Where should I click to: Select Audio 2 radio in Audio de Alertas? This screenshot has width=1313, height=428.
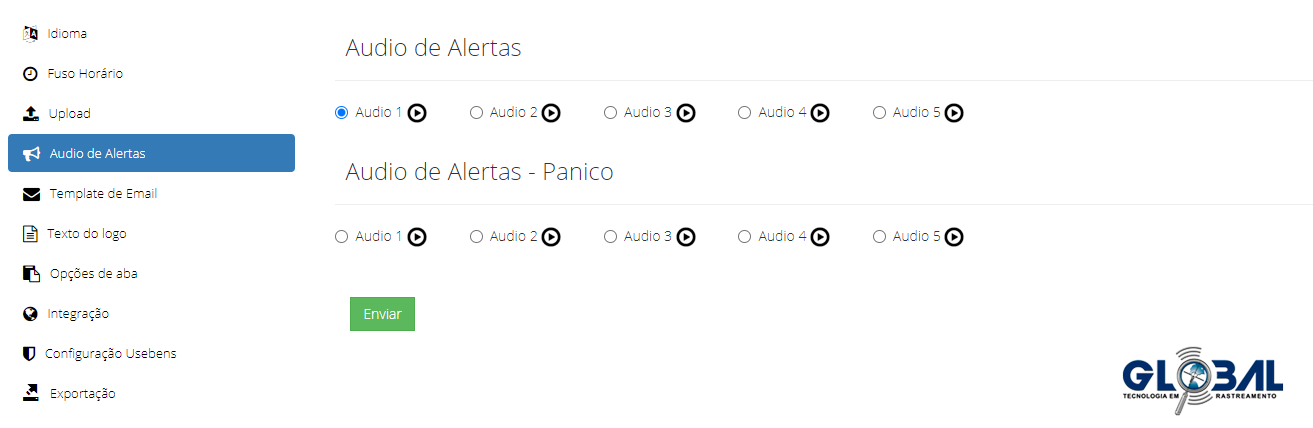click(x=477, y=113)
